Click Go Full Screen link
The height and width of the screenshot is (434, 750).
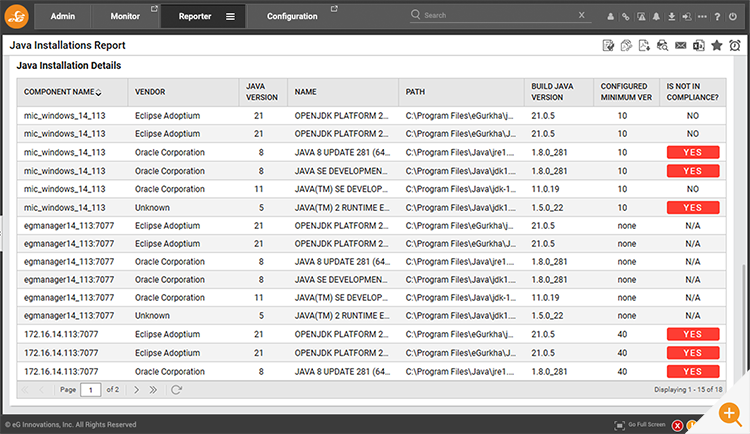point(646,424)
